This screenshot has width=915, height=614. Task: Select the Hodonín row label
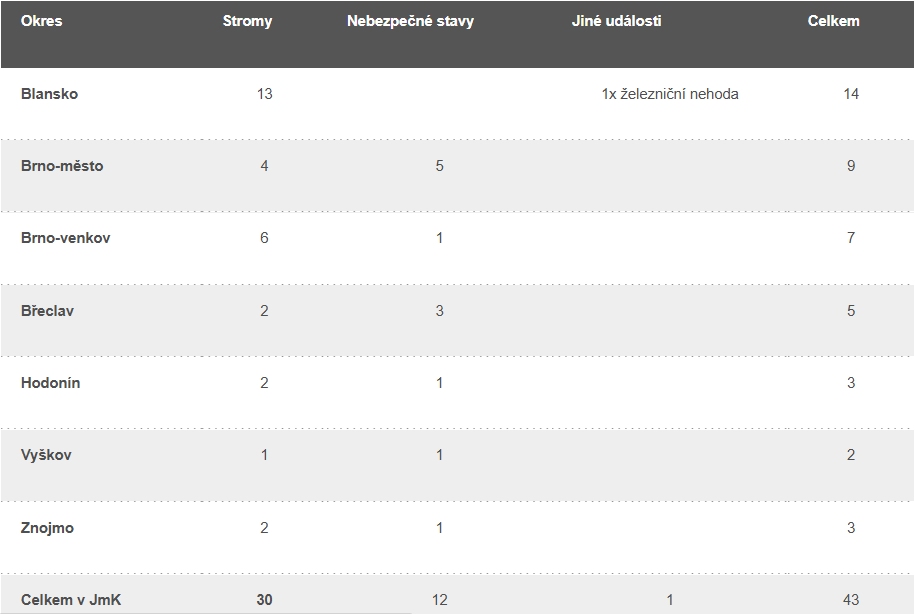pos(51,383)
